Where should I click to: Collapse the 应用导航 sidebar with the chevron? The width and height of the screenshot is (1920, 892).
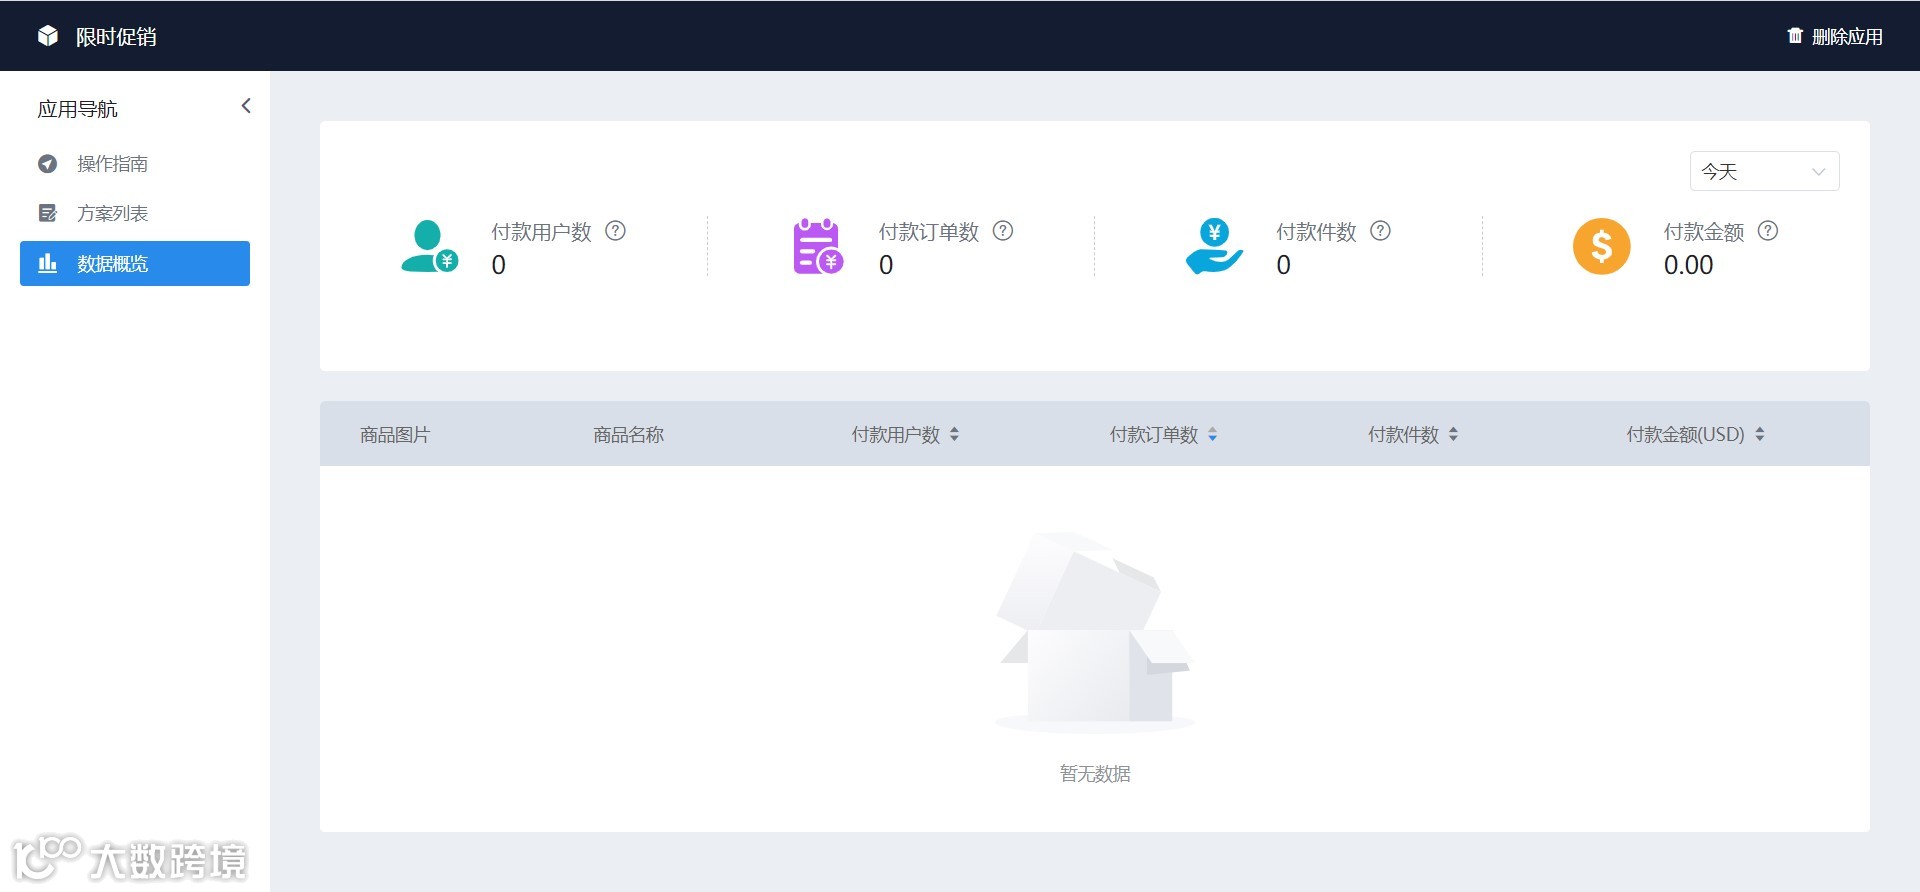[246, 106]
